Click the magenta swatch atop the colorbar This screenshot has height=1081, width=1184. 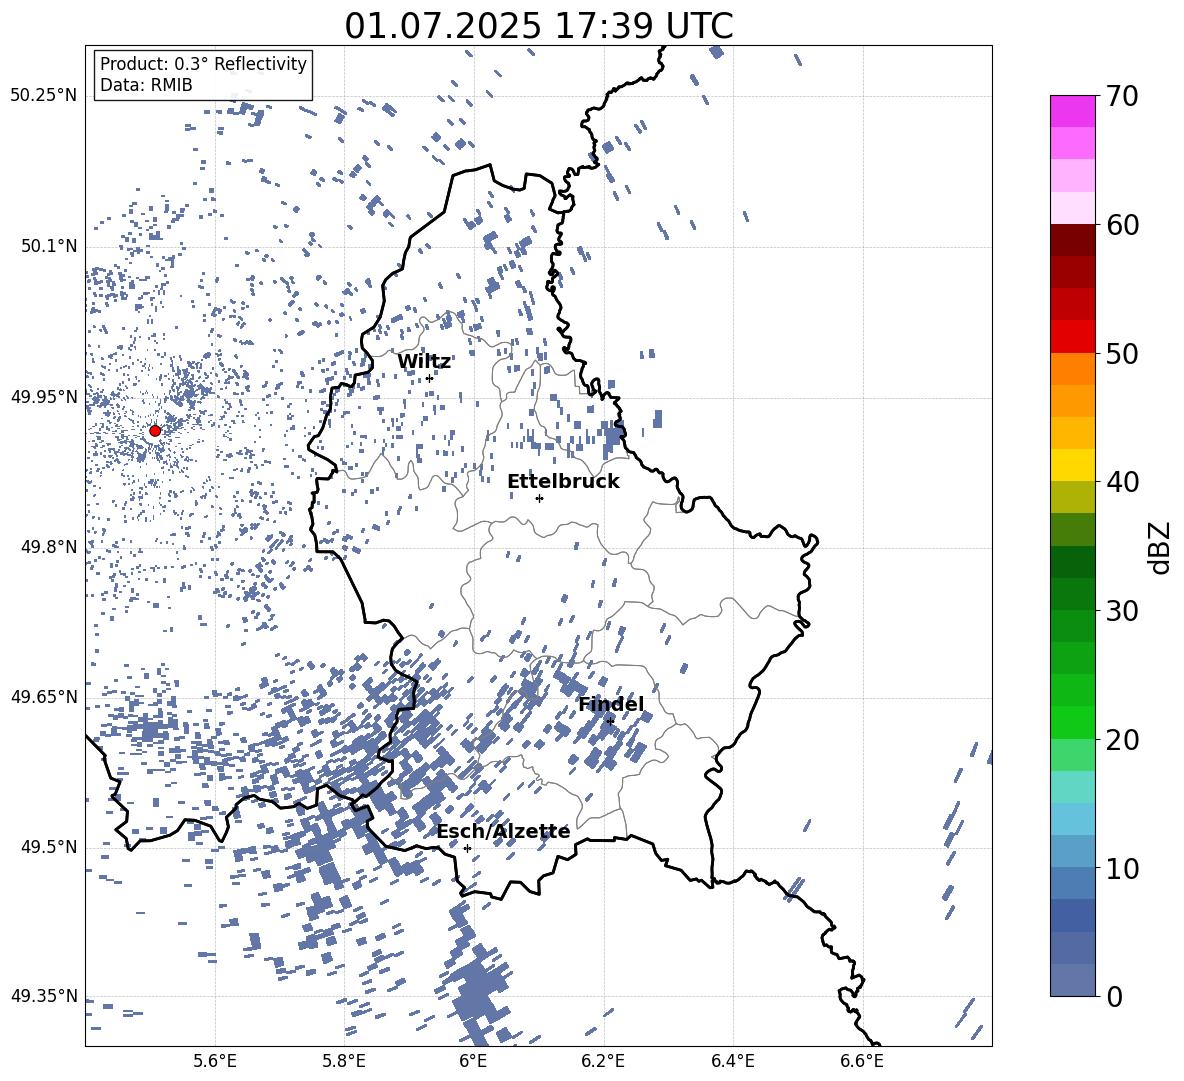pyautogui.click(x=1072, y=111)
